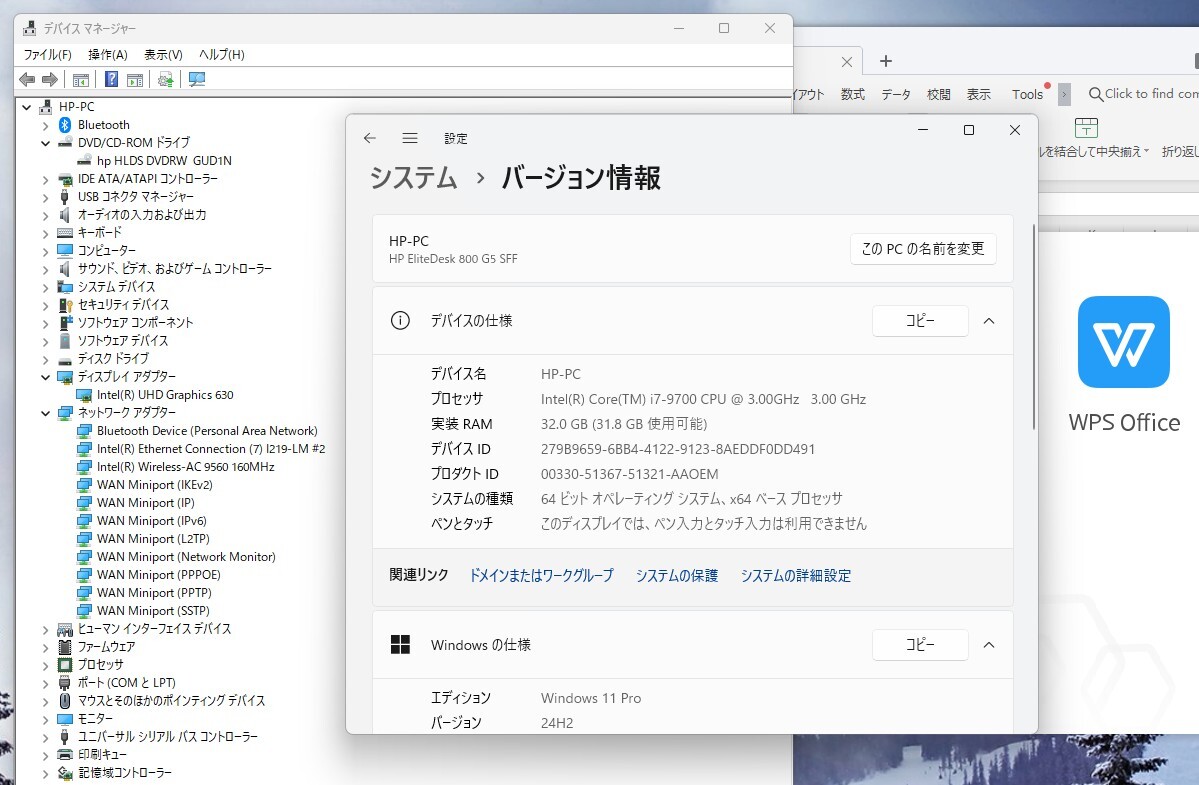
Task: Collapse the DVD/CD-ROM ドライブ node
Action: 45,143
